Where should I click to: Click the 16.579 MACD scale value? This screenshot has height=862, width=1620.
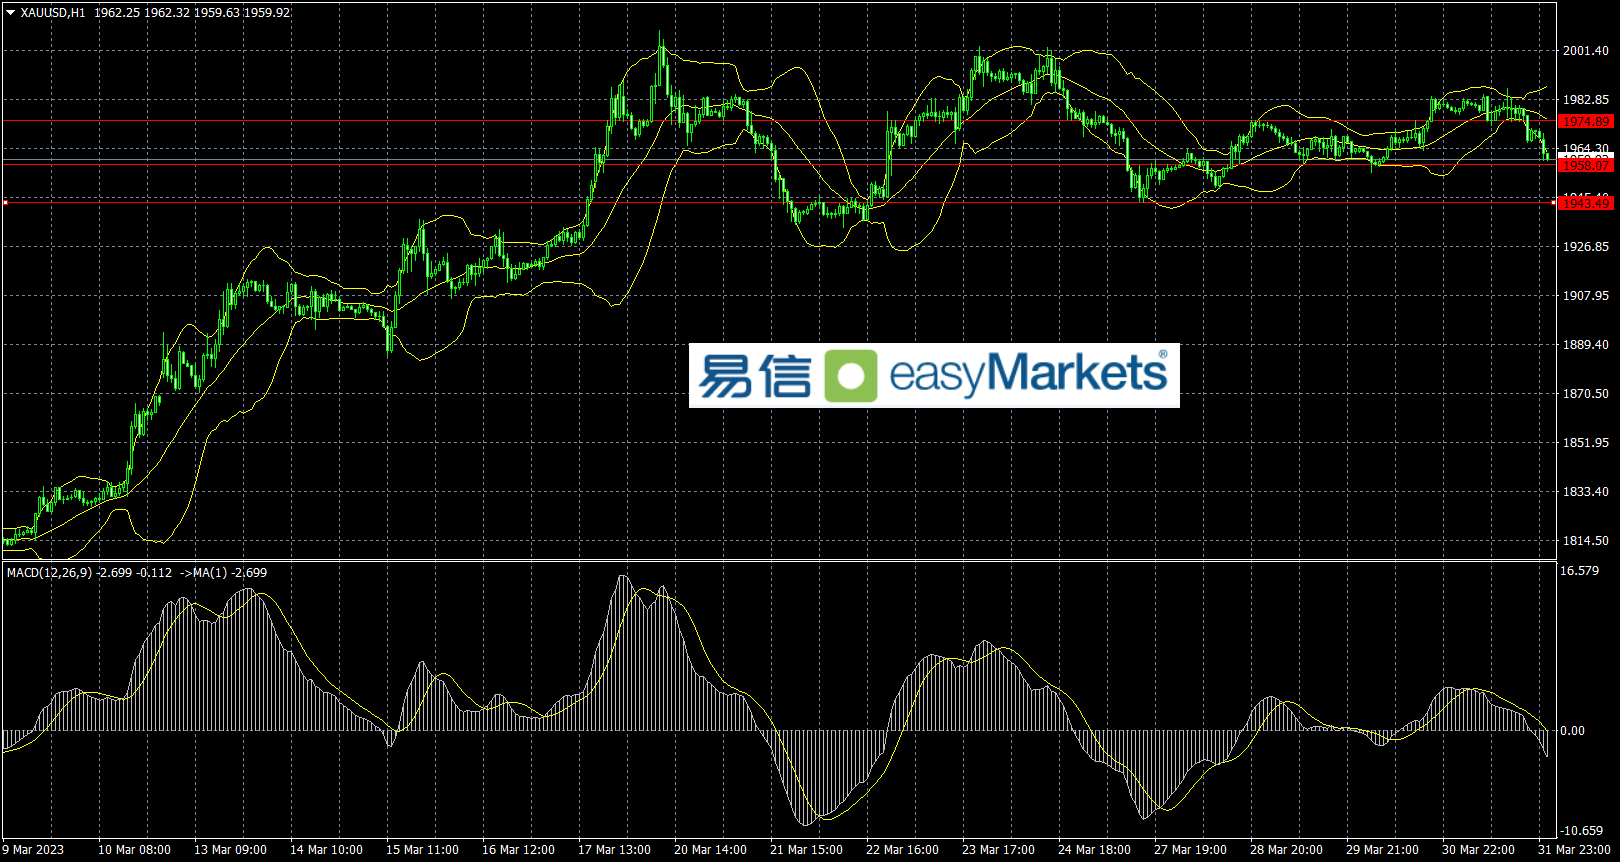tap(1580, 571)
